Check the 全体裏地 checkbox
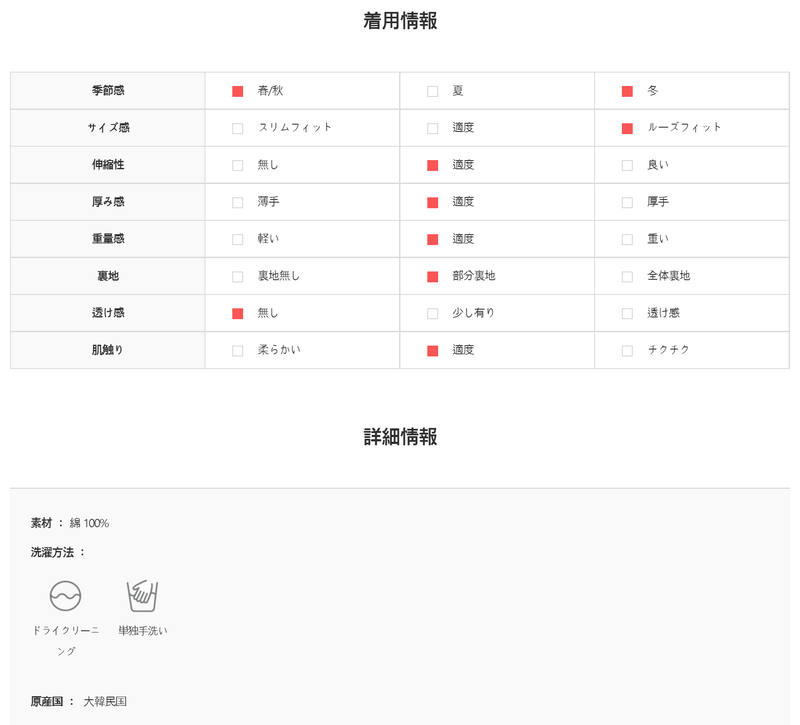The width and height of the screenshot is (800, 725). pos(627,277)
